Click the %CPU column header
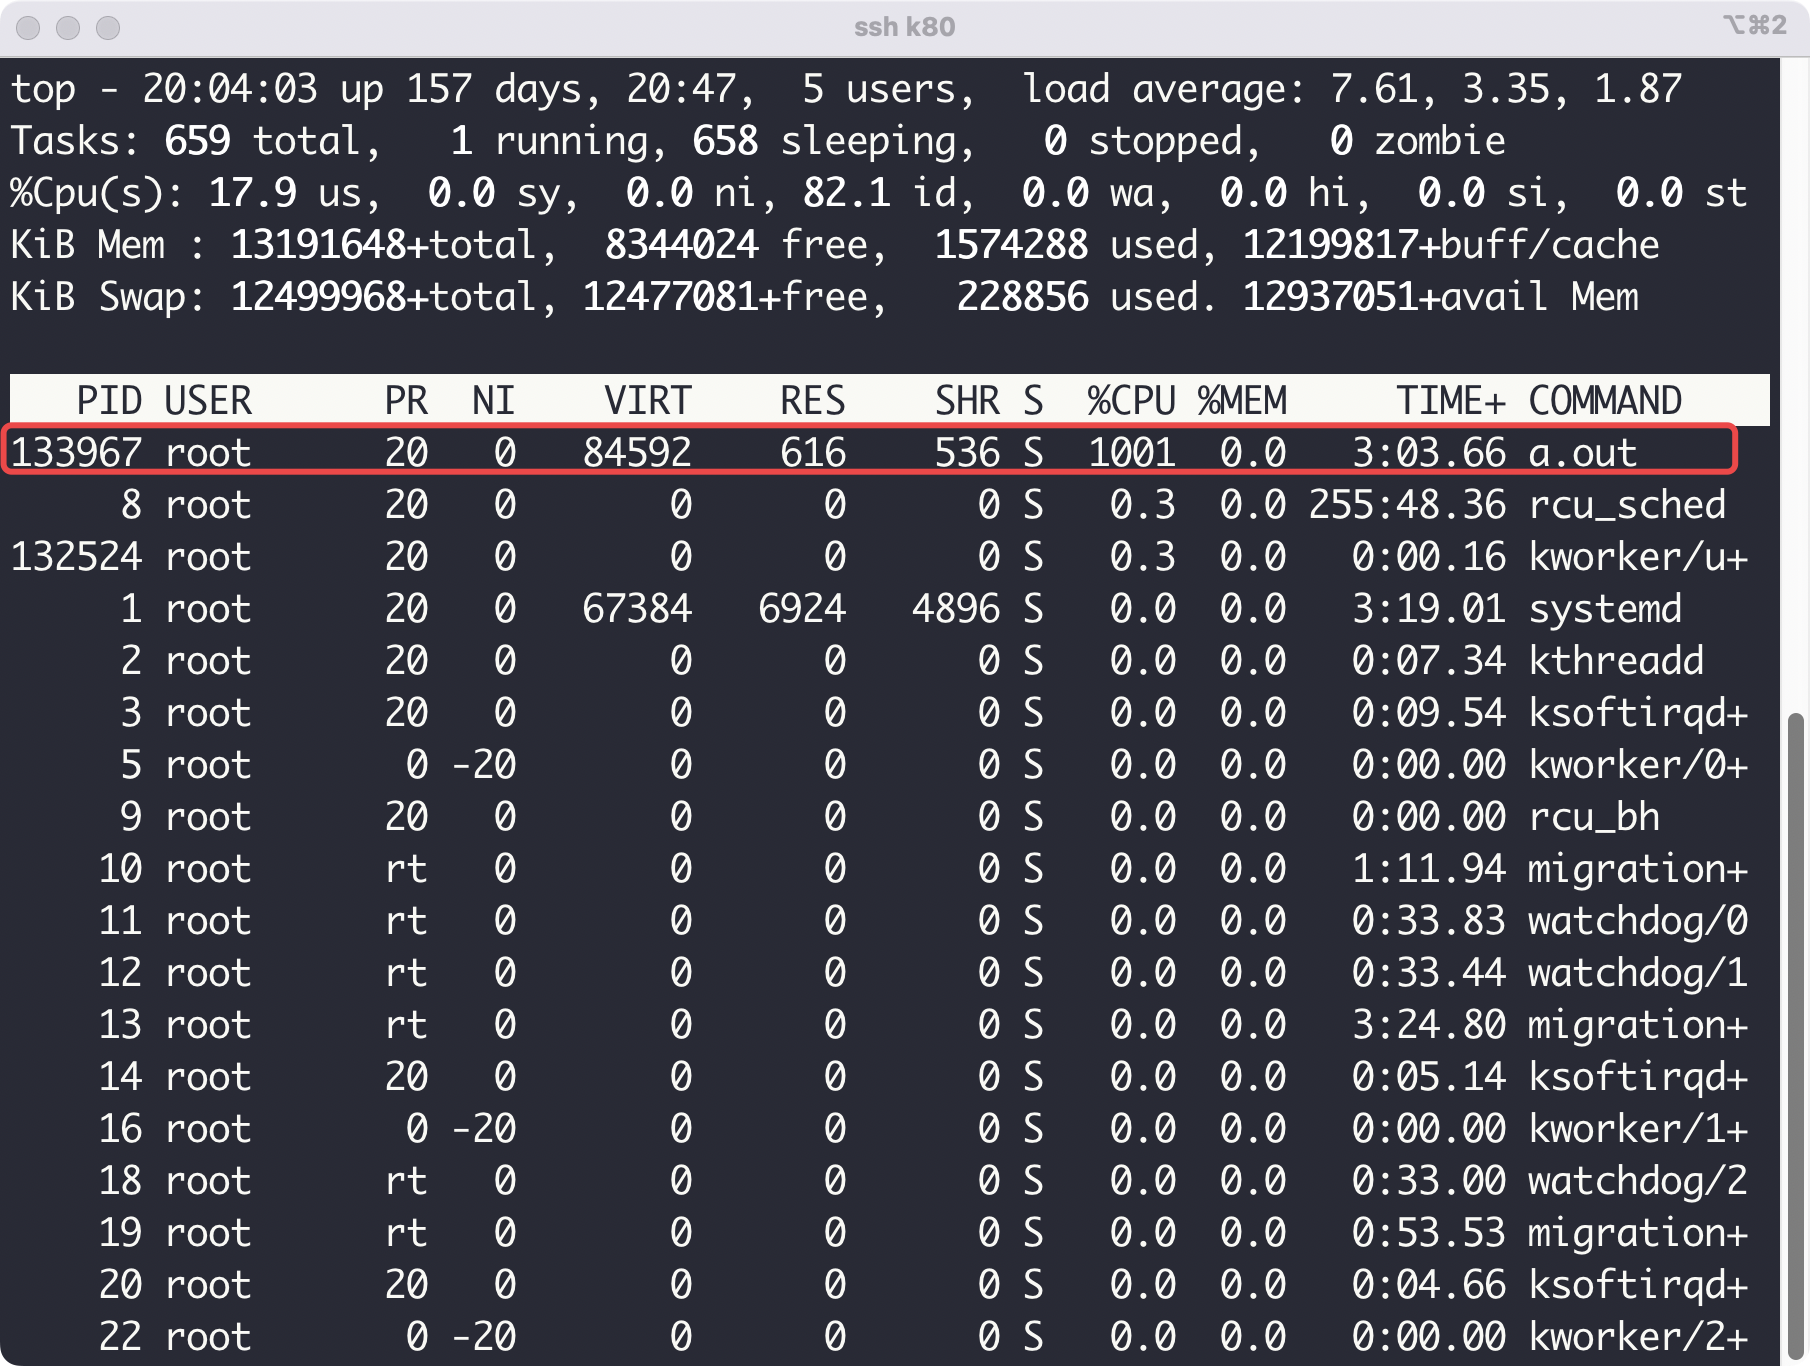This screenshot has width=1810, height=1366. (1131, 400)
